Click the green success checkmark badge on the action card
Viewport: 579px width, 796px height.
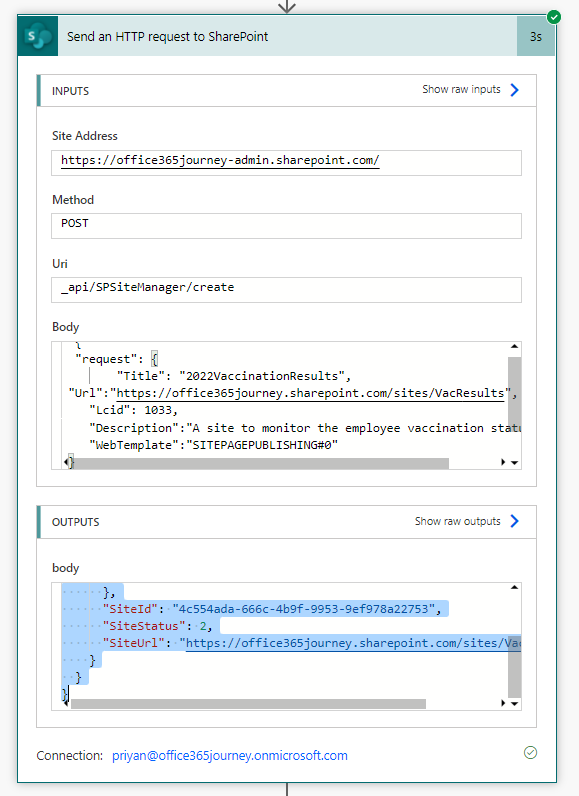click(x=554, y=17)
